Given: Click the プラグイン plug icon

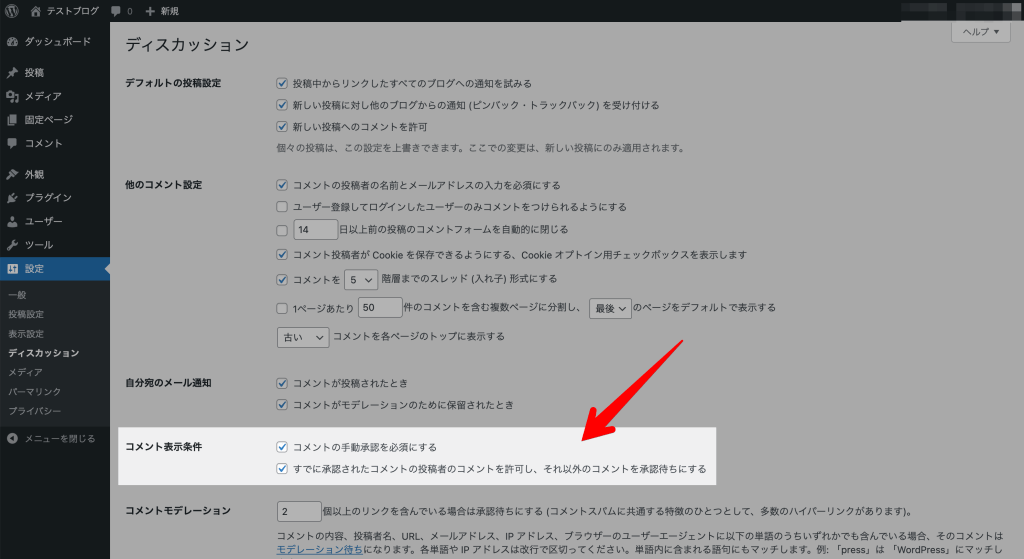Looking at the screenshot, I should tap(12, 198).
